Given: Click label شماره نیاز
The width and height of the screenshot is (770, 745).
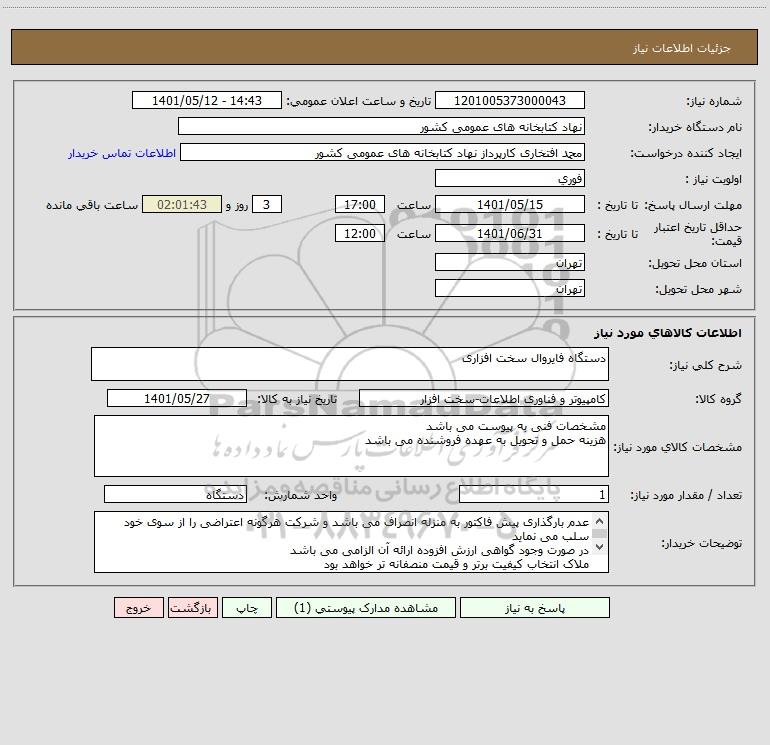Looking at the screenshot, I should [714, 102].
